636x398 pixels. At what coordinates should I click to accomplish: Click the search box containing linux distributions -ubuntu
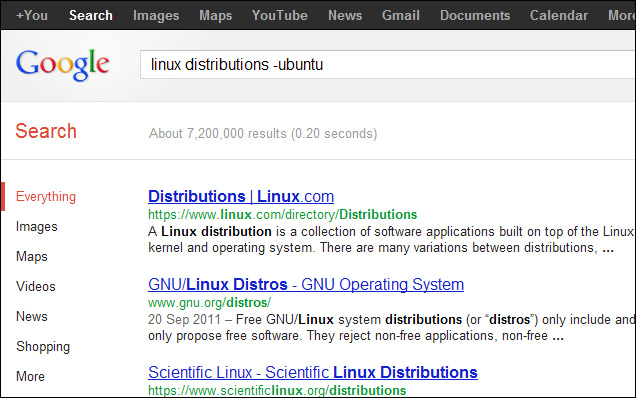[388, 65]
